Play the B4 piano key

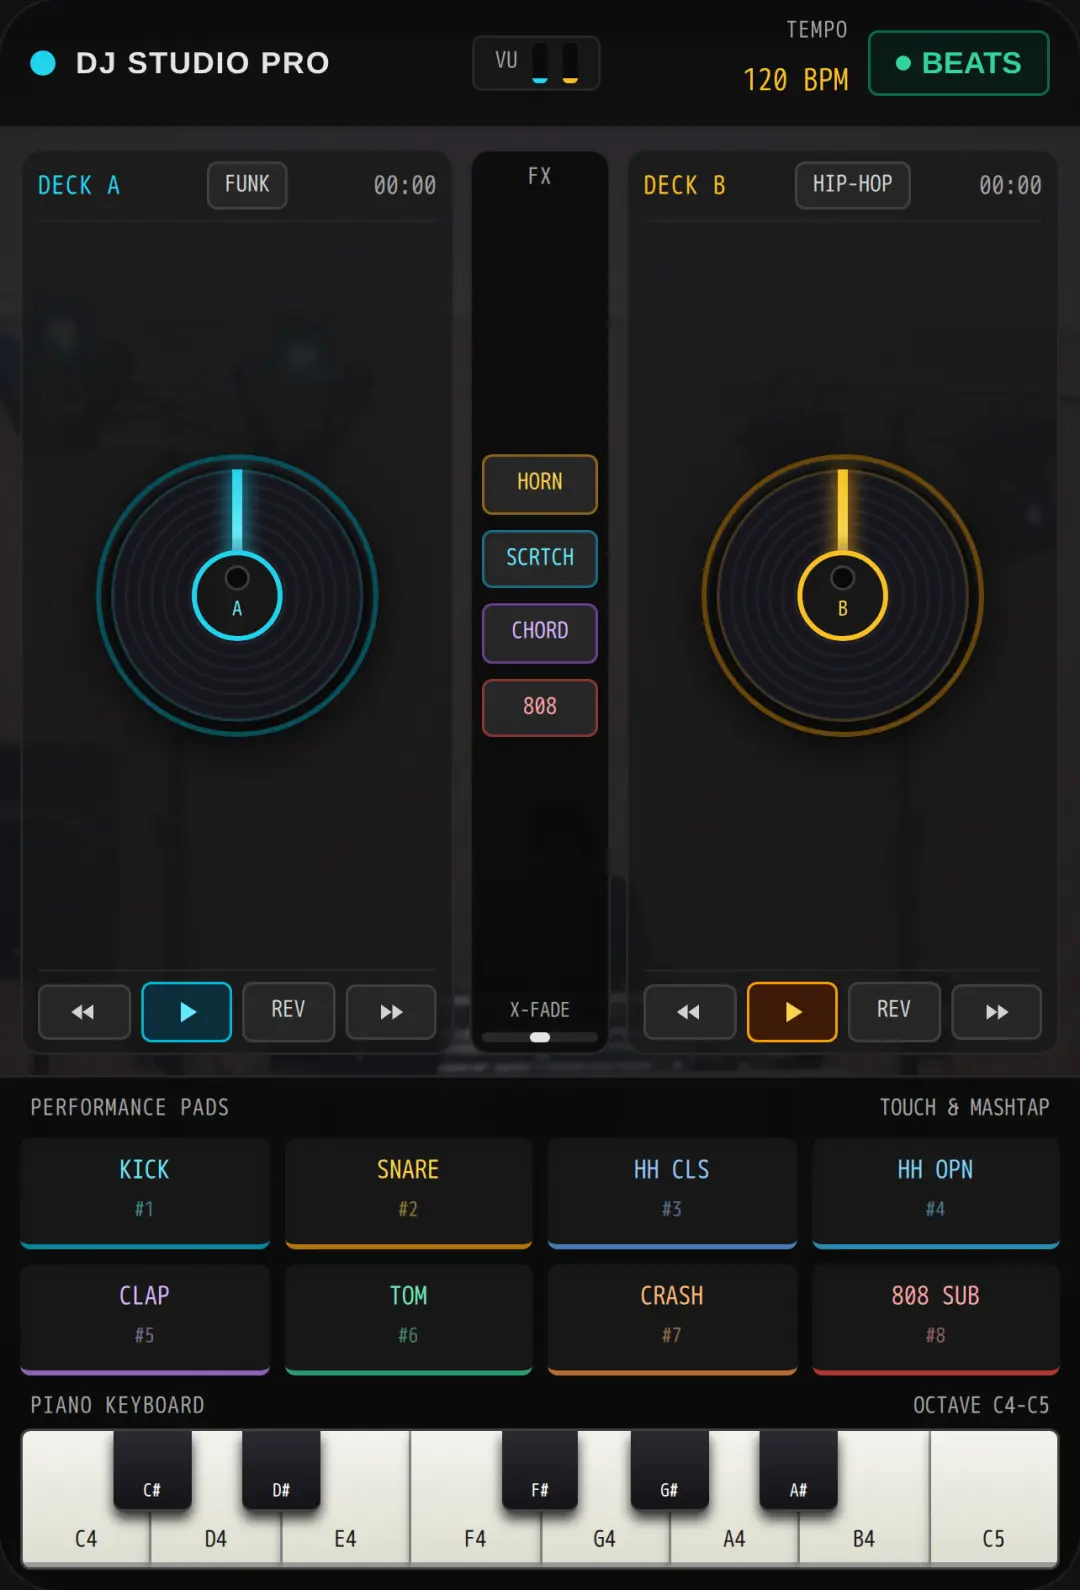864,1538
